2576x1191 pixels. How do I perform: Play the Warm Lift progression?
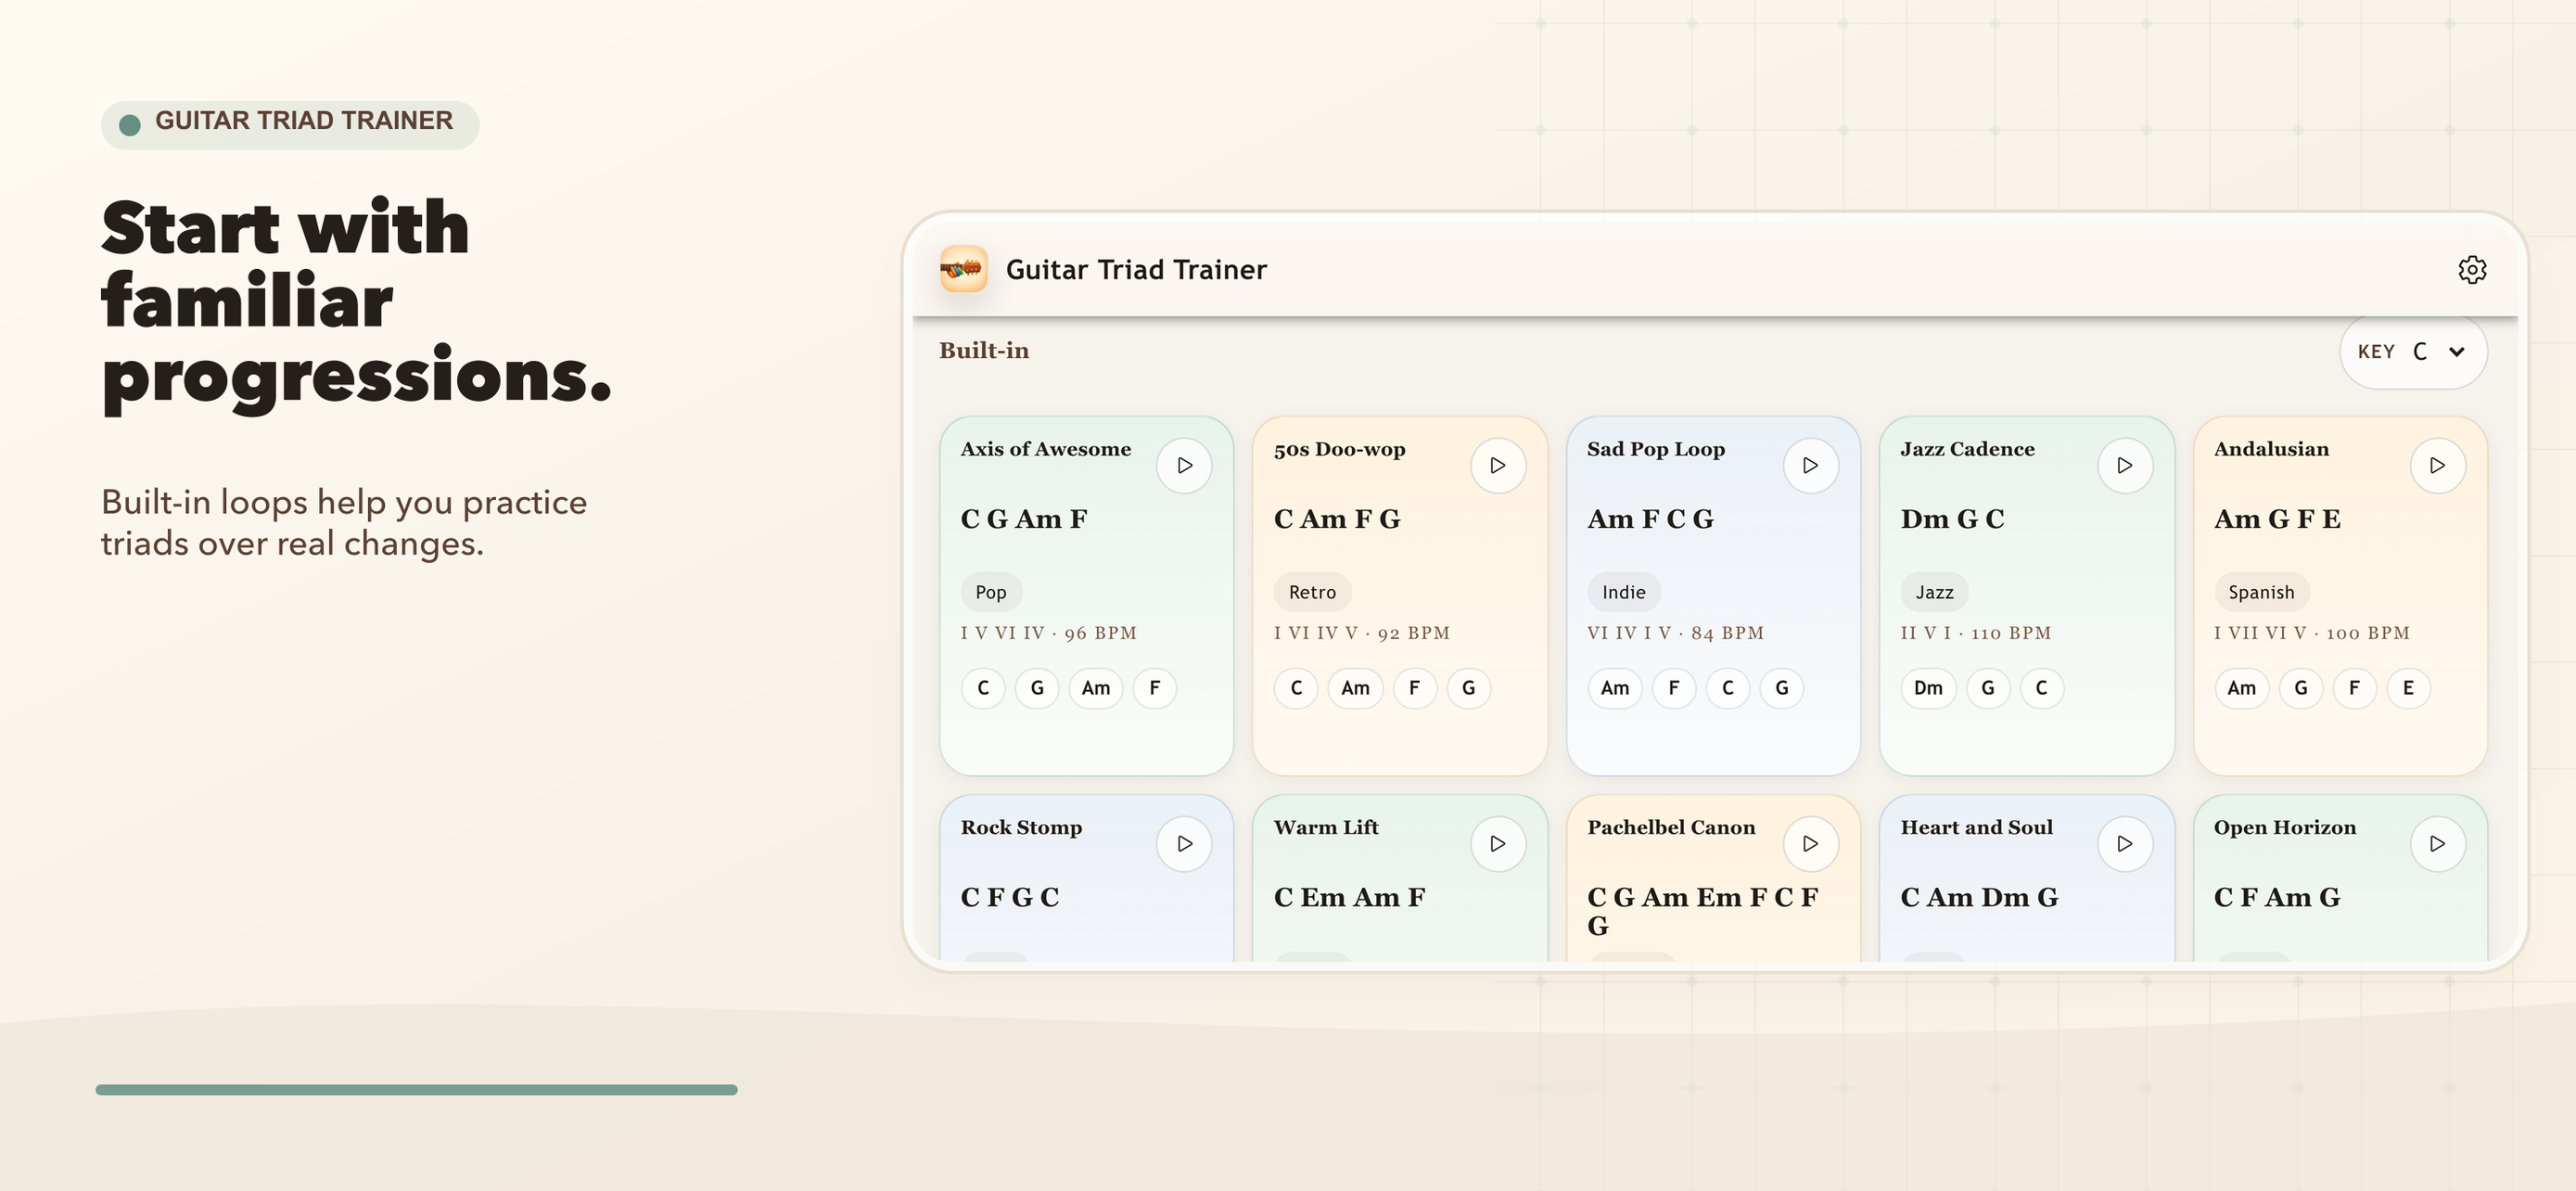tap(1498, 844)
